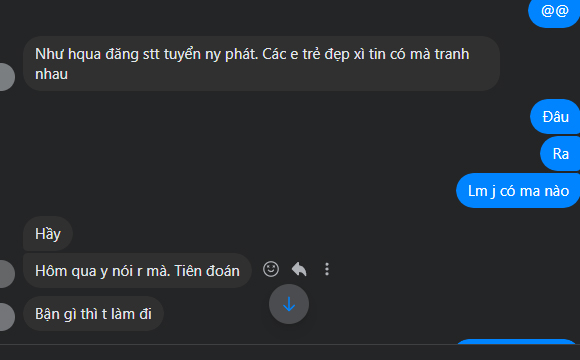This screenshot has width=580, height=360.
Task: Click the words 'tranh' at message line end
Action: coord(452,54)
